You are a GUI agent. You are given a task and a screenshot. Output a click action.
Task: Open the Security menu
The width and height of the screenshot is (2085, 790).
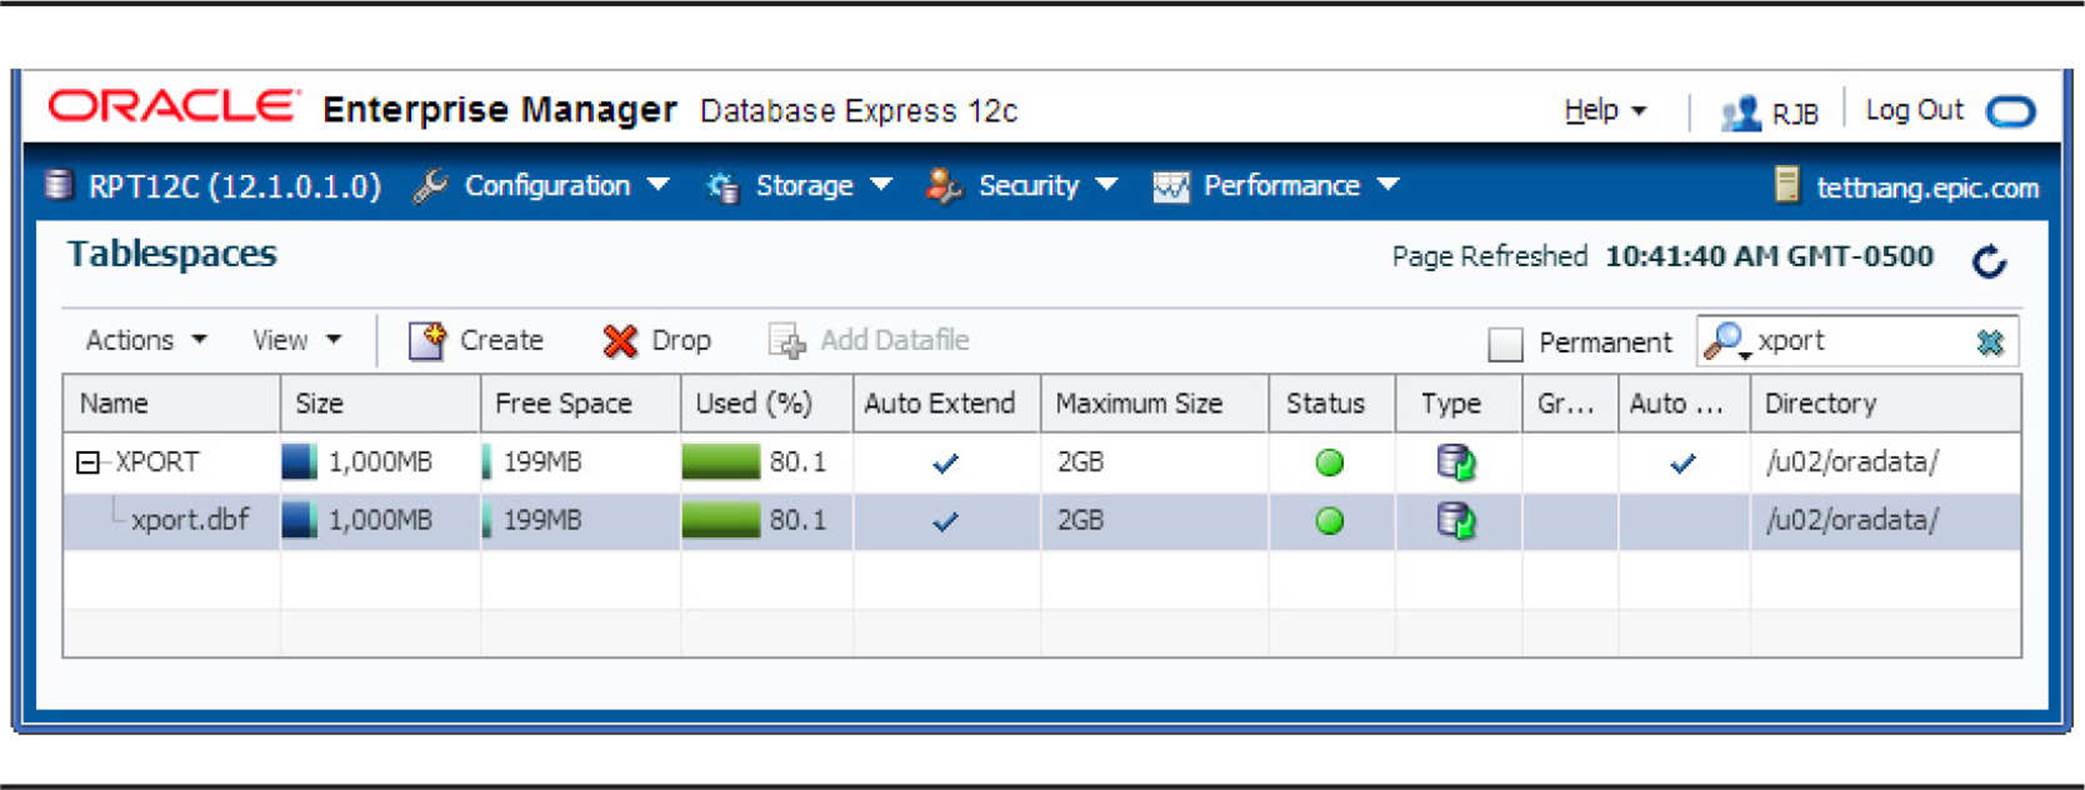pyautogui.click(x=1047, y=185)
